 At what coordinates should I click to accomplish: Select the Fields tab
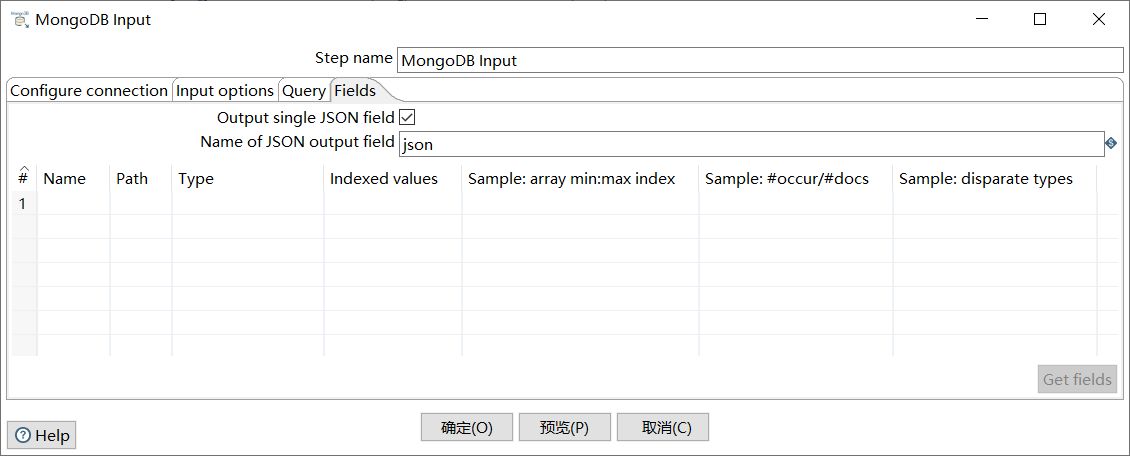355,91
